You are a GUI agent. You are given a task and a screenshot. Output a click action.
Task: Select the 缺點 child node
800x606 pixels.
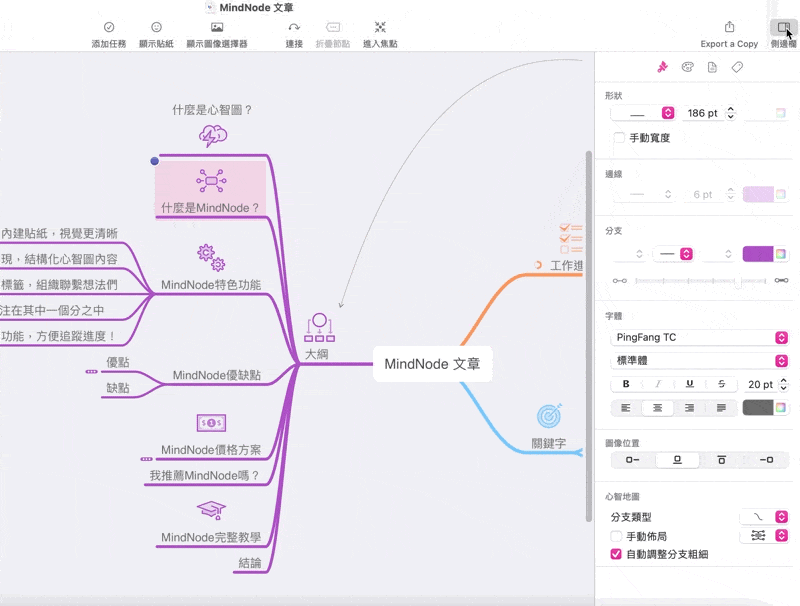pos(118,388)
